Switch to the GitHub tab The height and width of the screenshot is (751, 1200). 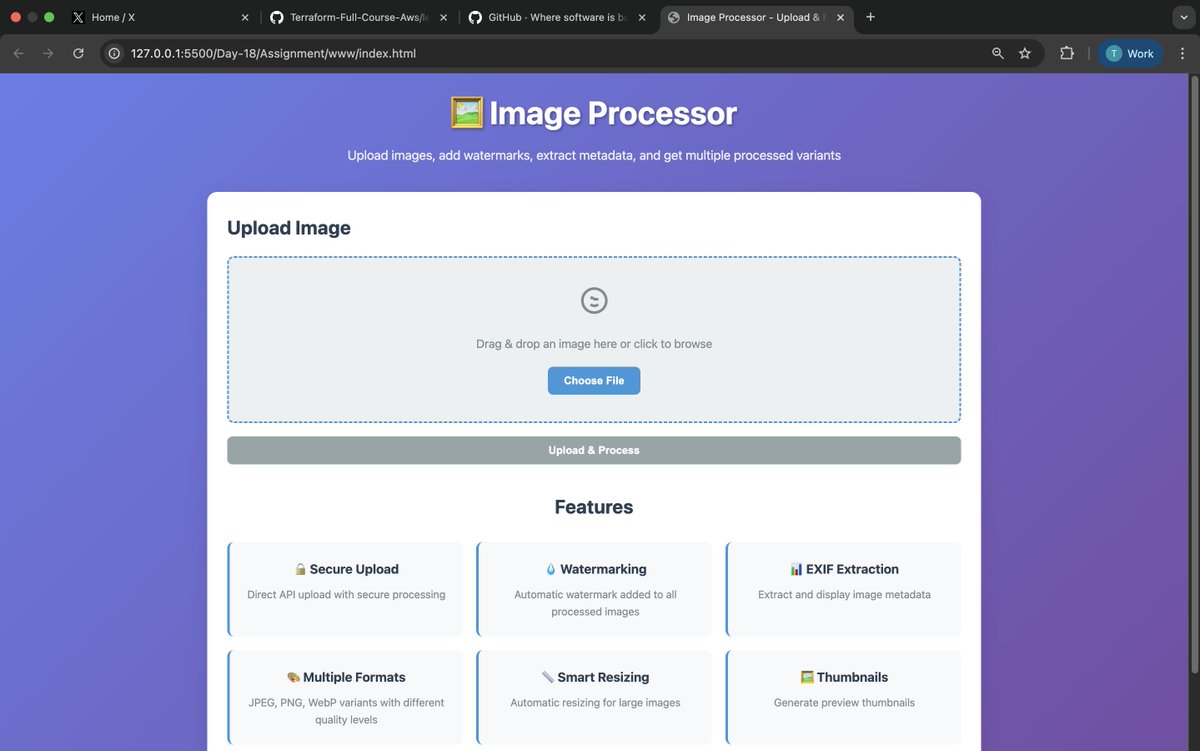[x=557, y=17]
